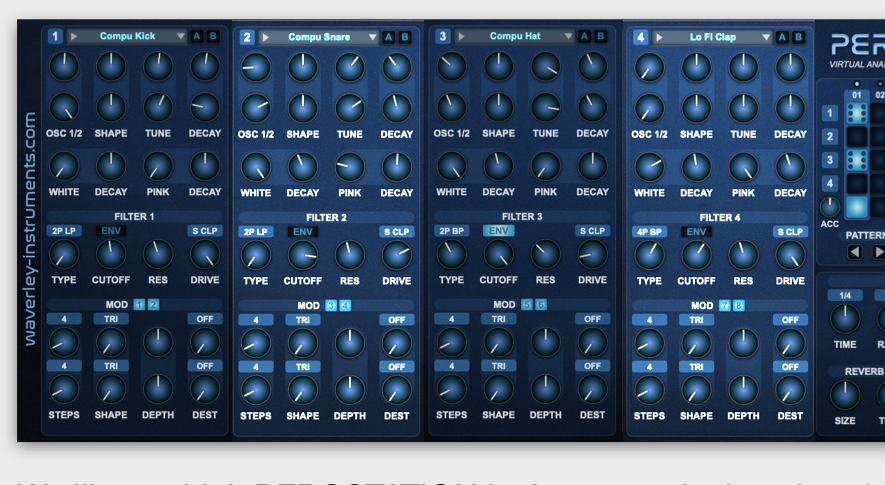Play preview of Compu Kick preset
The width and height of the screenshot is (885, 485).
click(x=73, y=36)
